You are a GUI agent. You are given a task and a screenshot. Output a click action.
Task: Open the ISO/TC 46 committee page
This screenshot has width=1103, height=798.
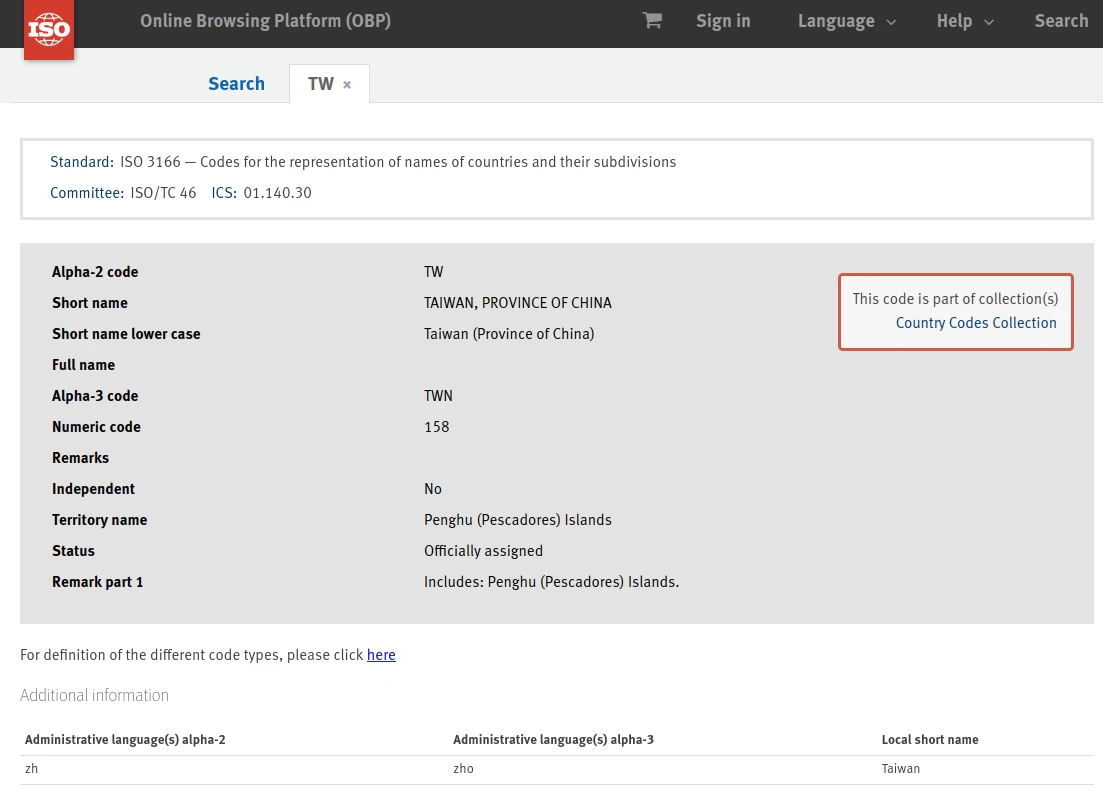click(163, 193)
